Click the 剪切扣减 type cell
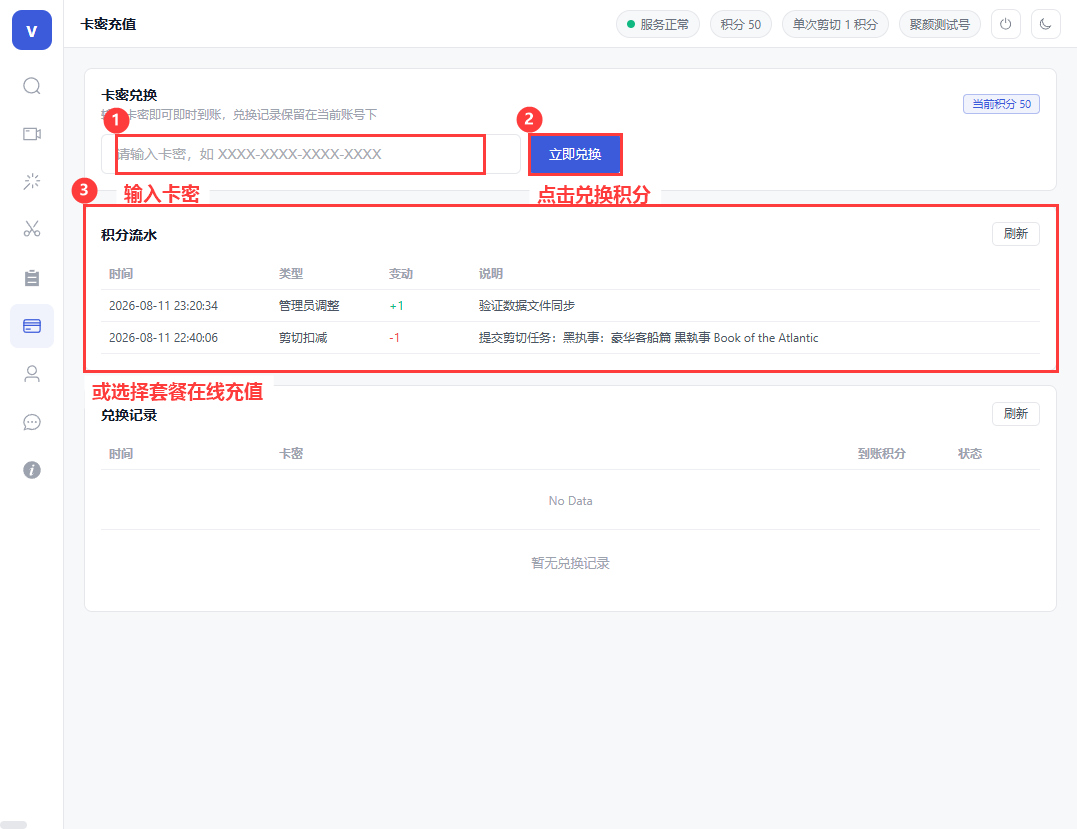This screenshot has width=1077, height=829. point(303,337)
